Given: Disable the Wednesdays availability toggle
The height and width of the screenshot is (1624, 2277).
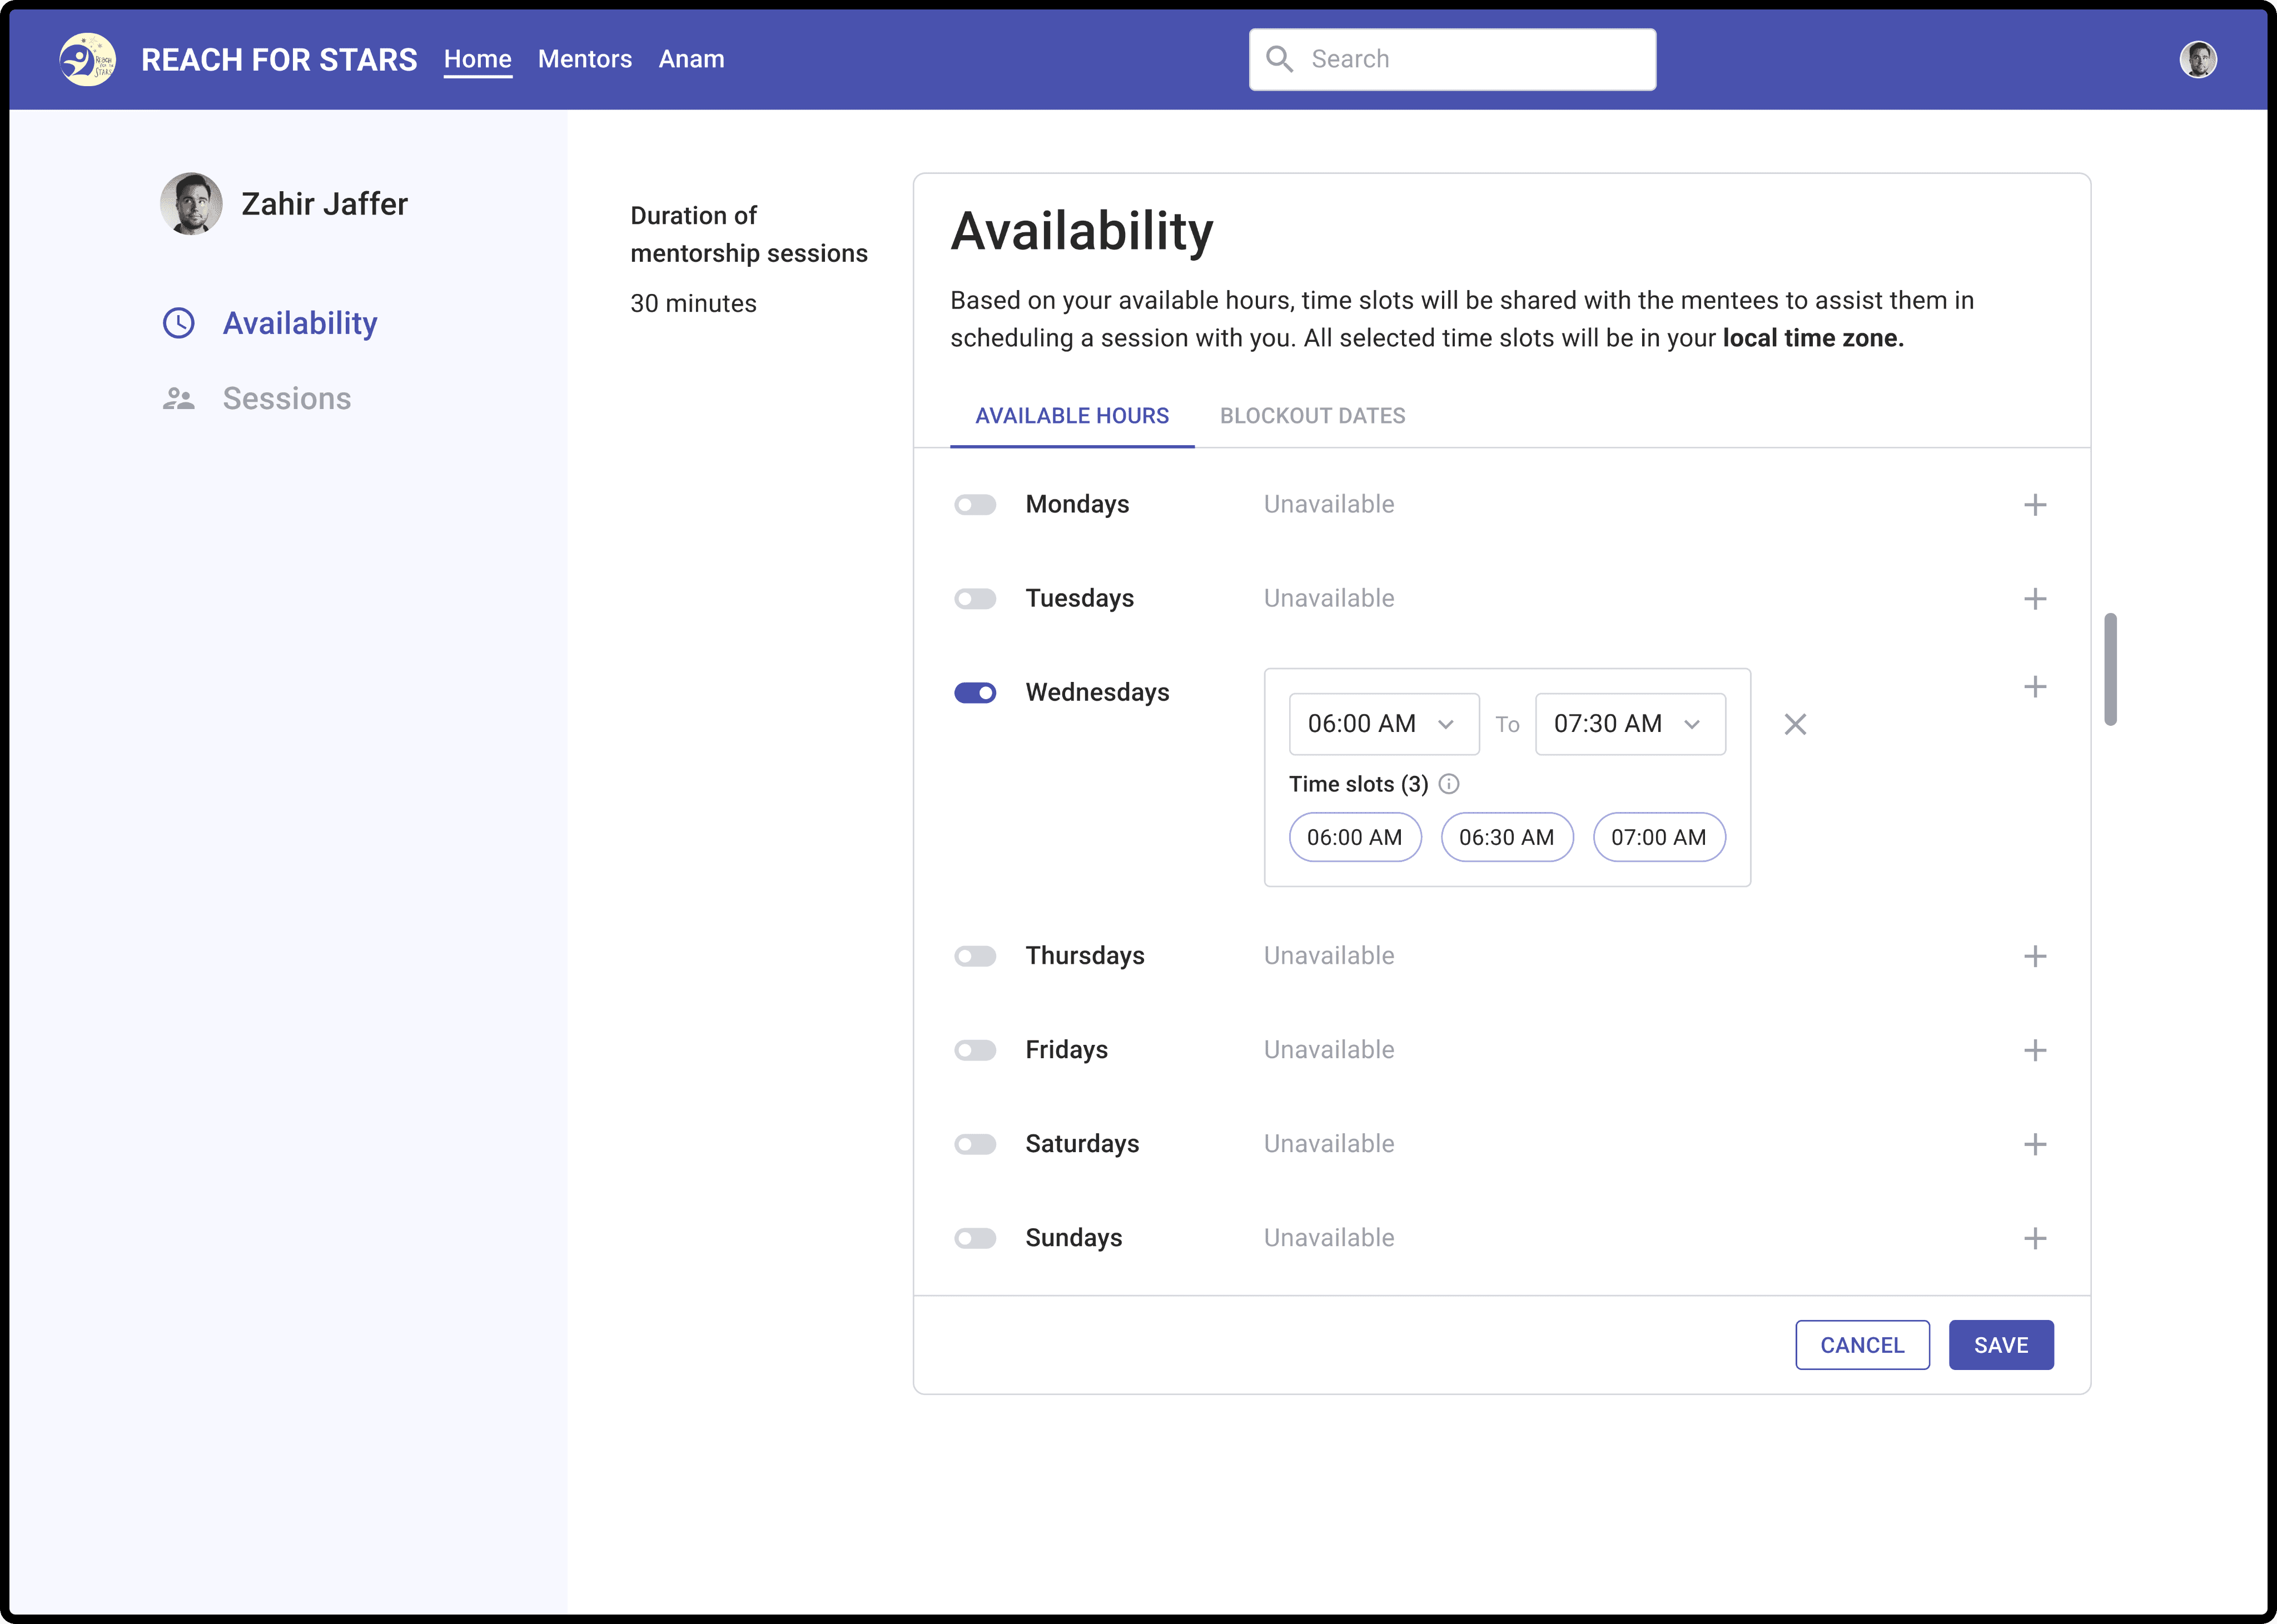Looking at the screenshot, I should pyautogui.click(x=975, y=693).
